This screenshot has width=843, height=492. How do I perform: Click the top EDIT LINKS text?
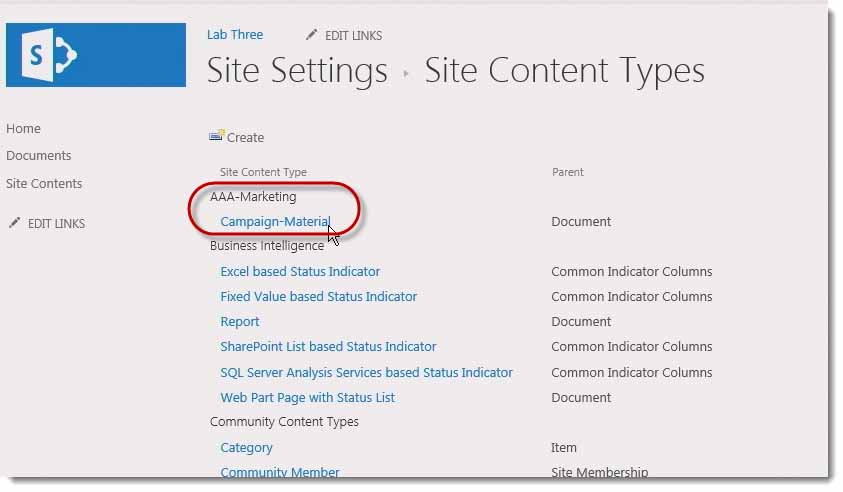(x=353, y=36)
